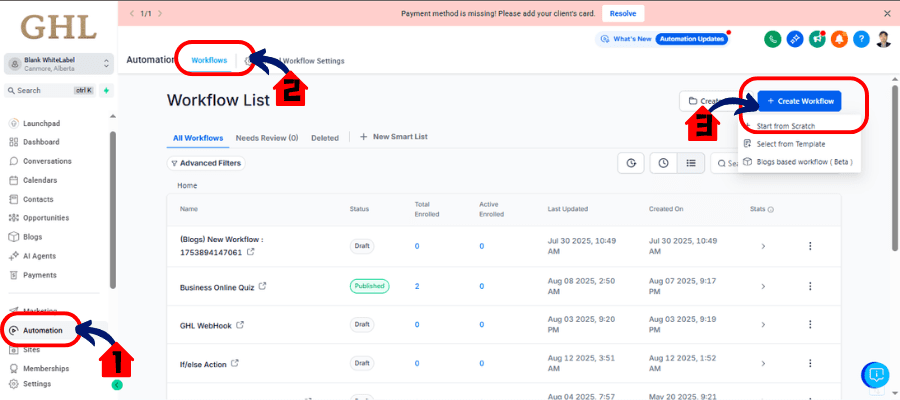This screenshot has width=900, height=400.
Task: Open the Business Online Quiz workflow
Action: [218, 286]
